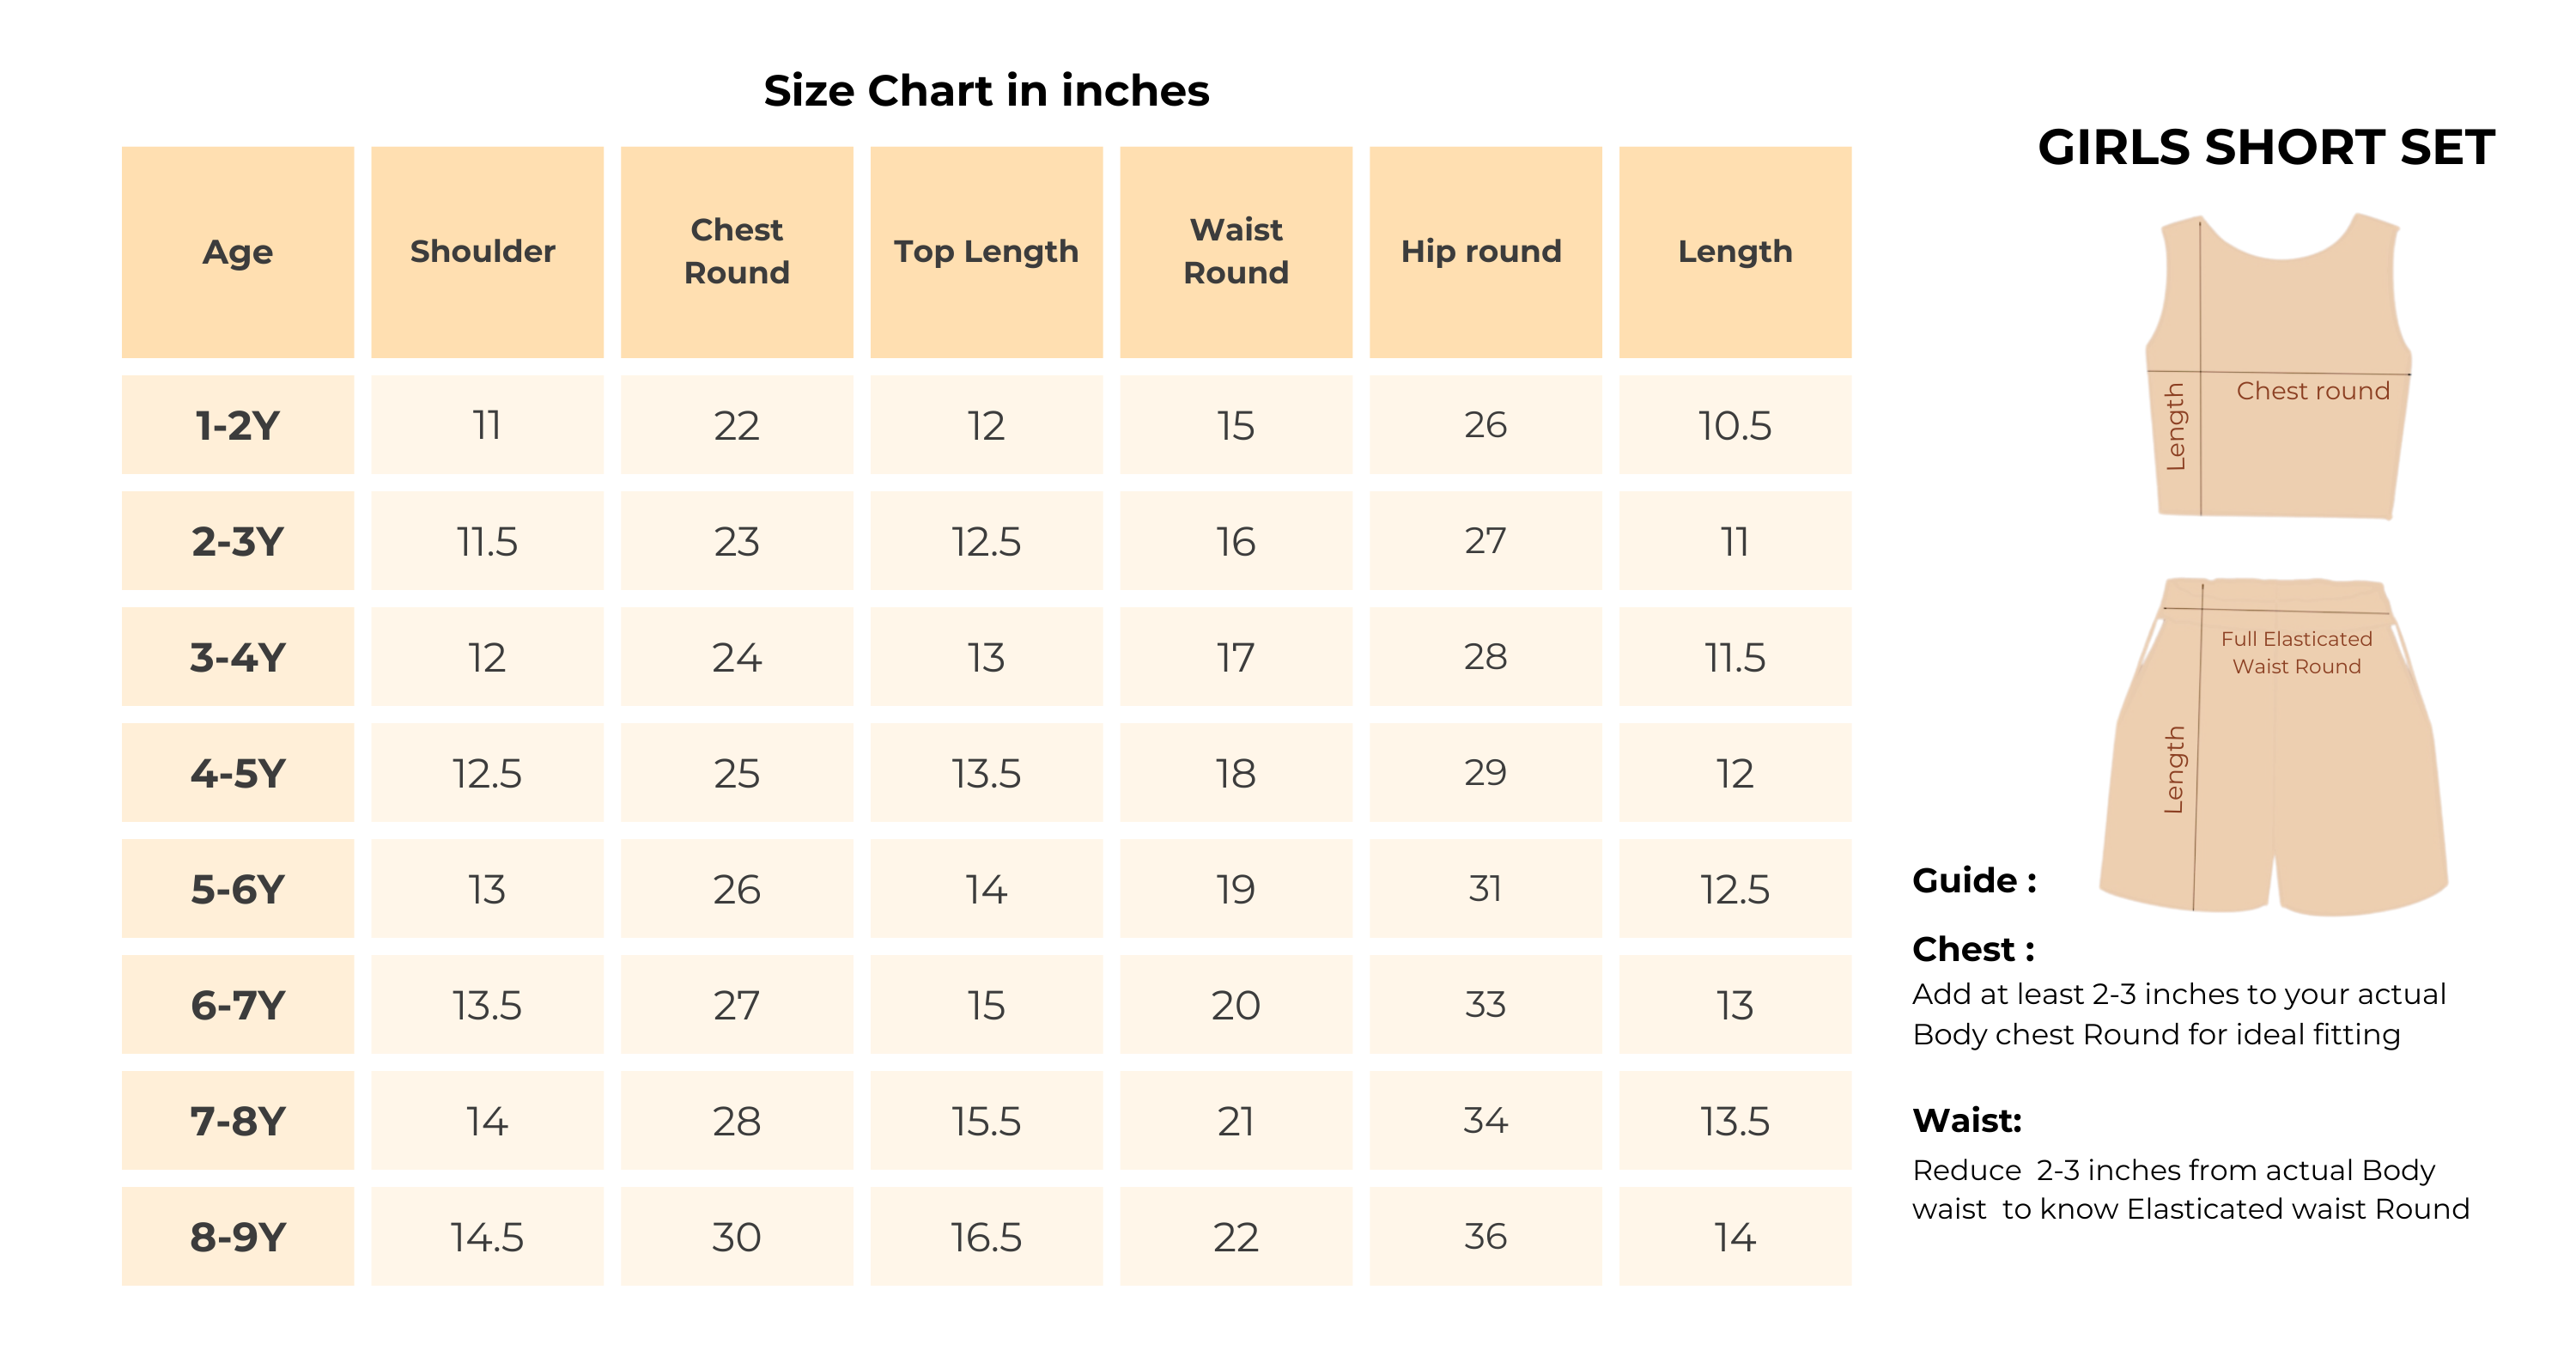This screenshot has height=1363, width=2576.
Task: Click the Guide heading text
Action: click(x=1974, y=880)
